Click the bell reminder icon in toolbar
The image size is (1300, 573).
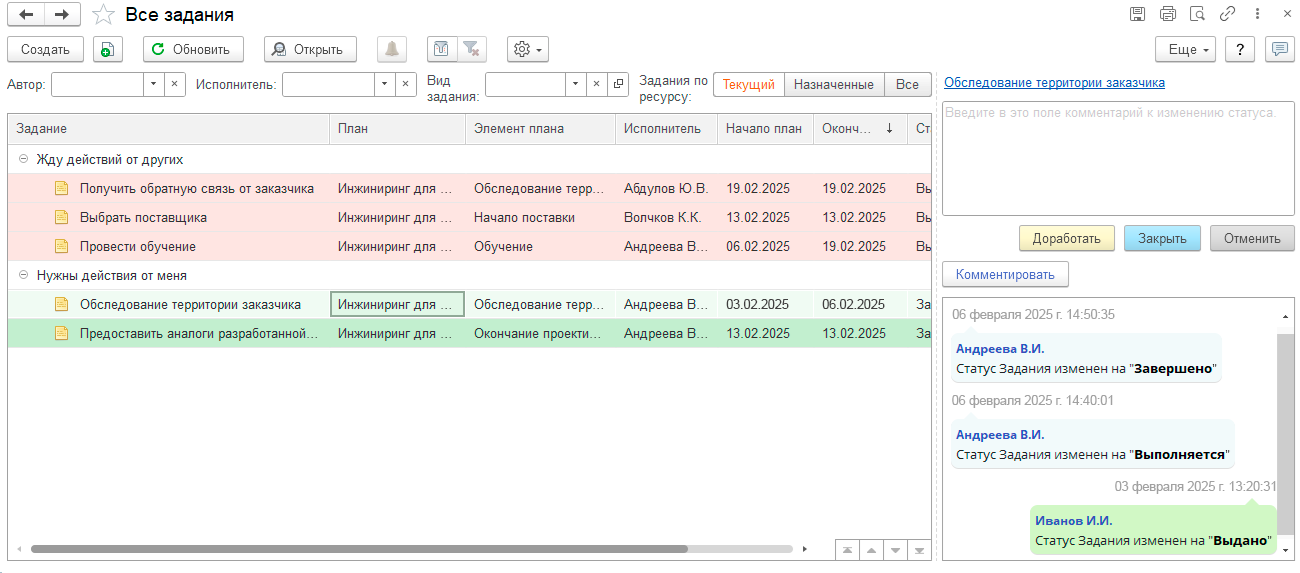(391, 49)
